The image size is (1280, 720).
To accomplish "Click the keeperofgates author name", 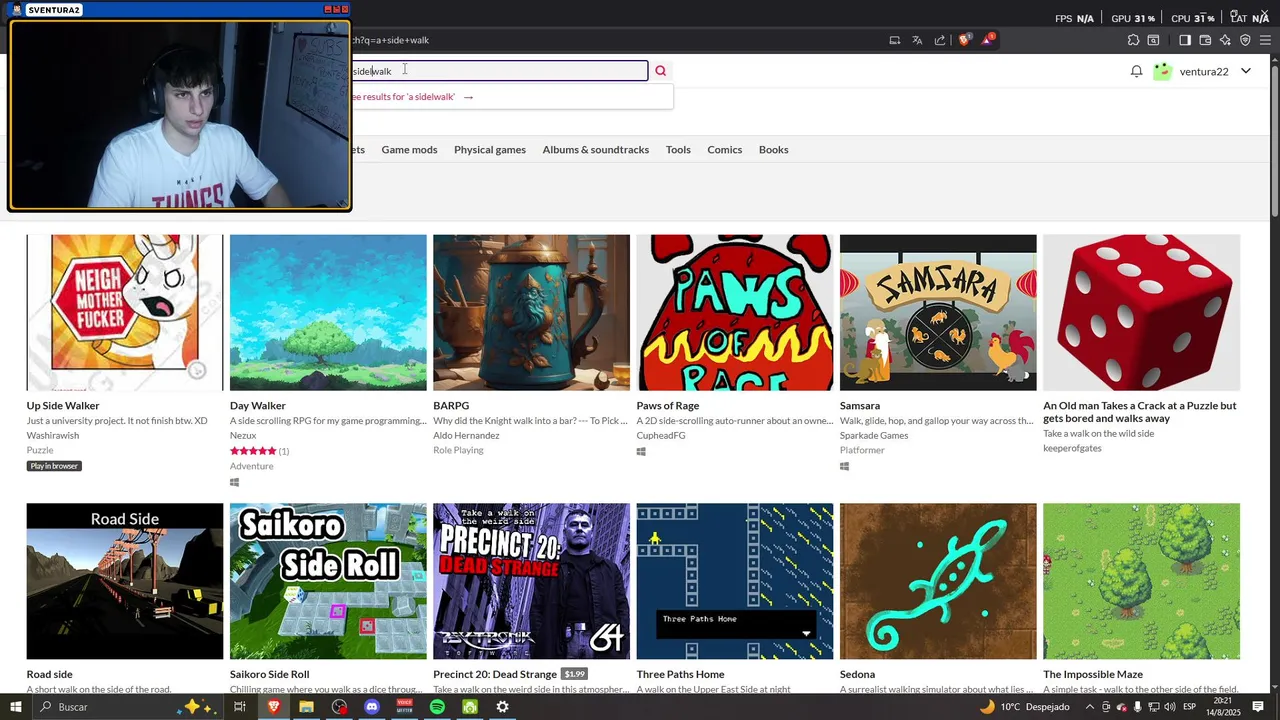I will [x=1072, y=448].
